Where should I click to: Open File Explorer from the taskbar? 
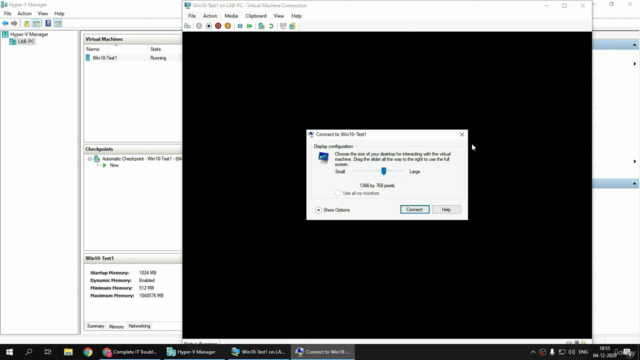[68, 352]
